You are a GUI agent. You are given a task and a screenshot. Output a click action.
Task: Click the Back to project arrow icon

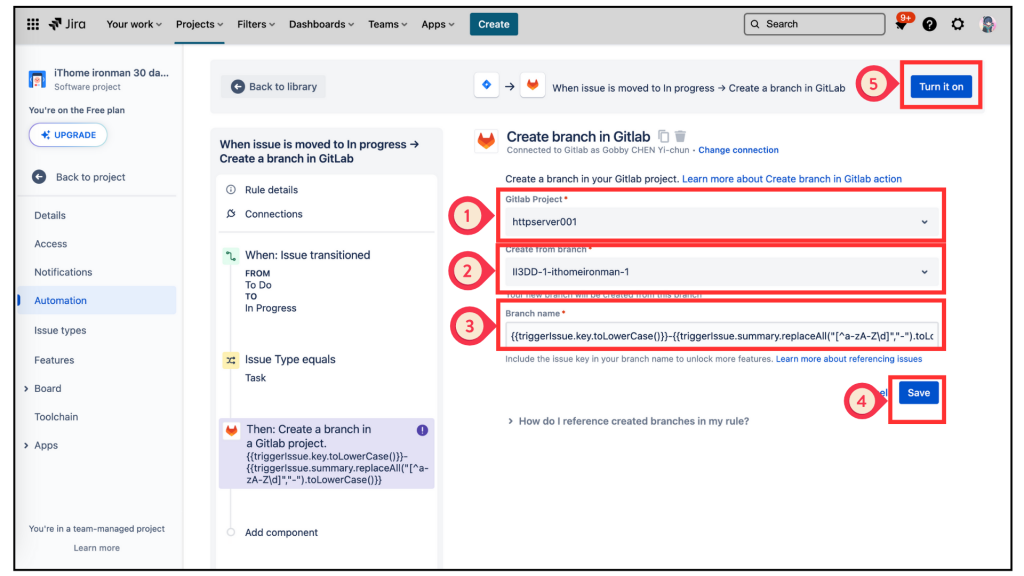(x=39, y=177)
